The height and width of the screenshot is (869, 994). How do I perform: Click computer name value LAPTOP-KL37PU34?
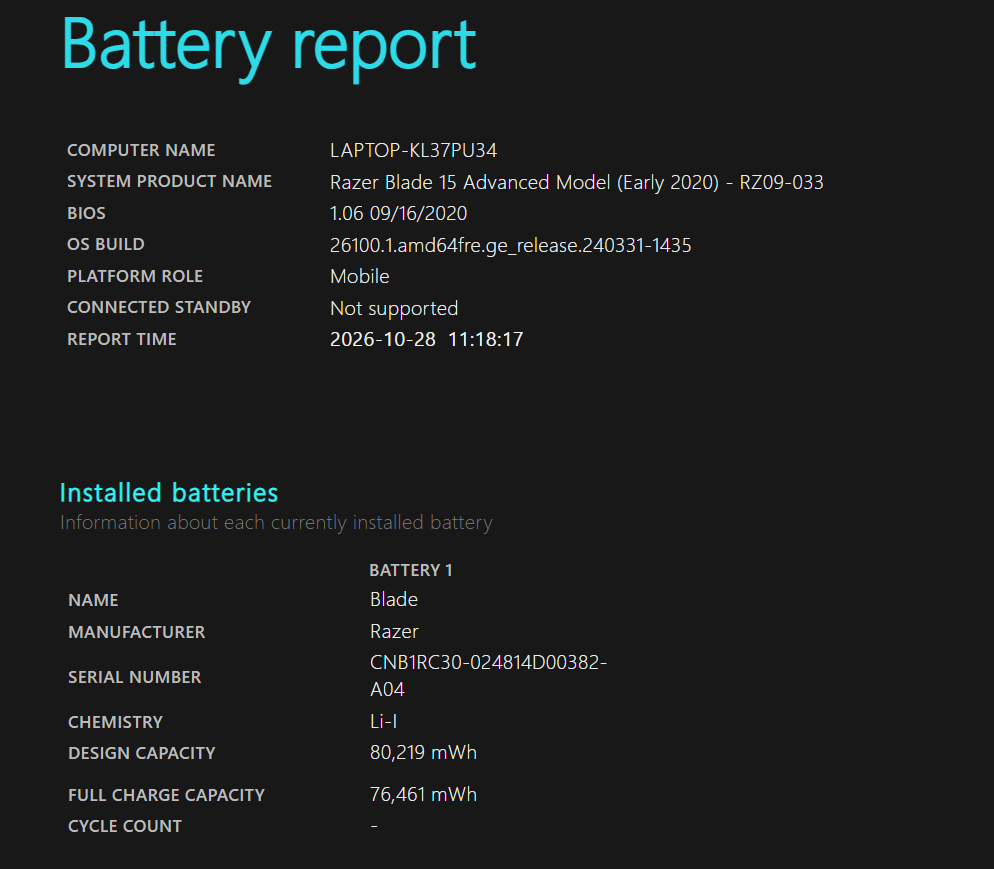(x=413, y=150)
